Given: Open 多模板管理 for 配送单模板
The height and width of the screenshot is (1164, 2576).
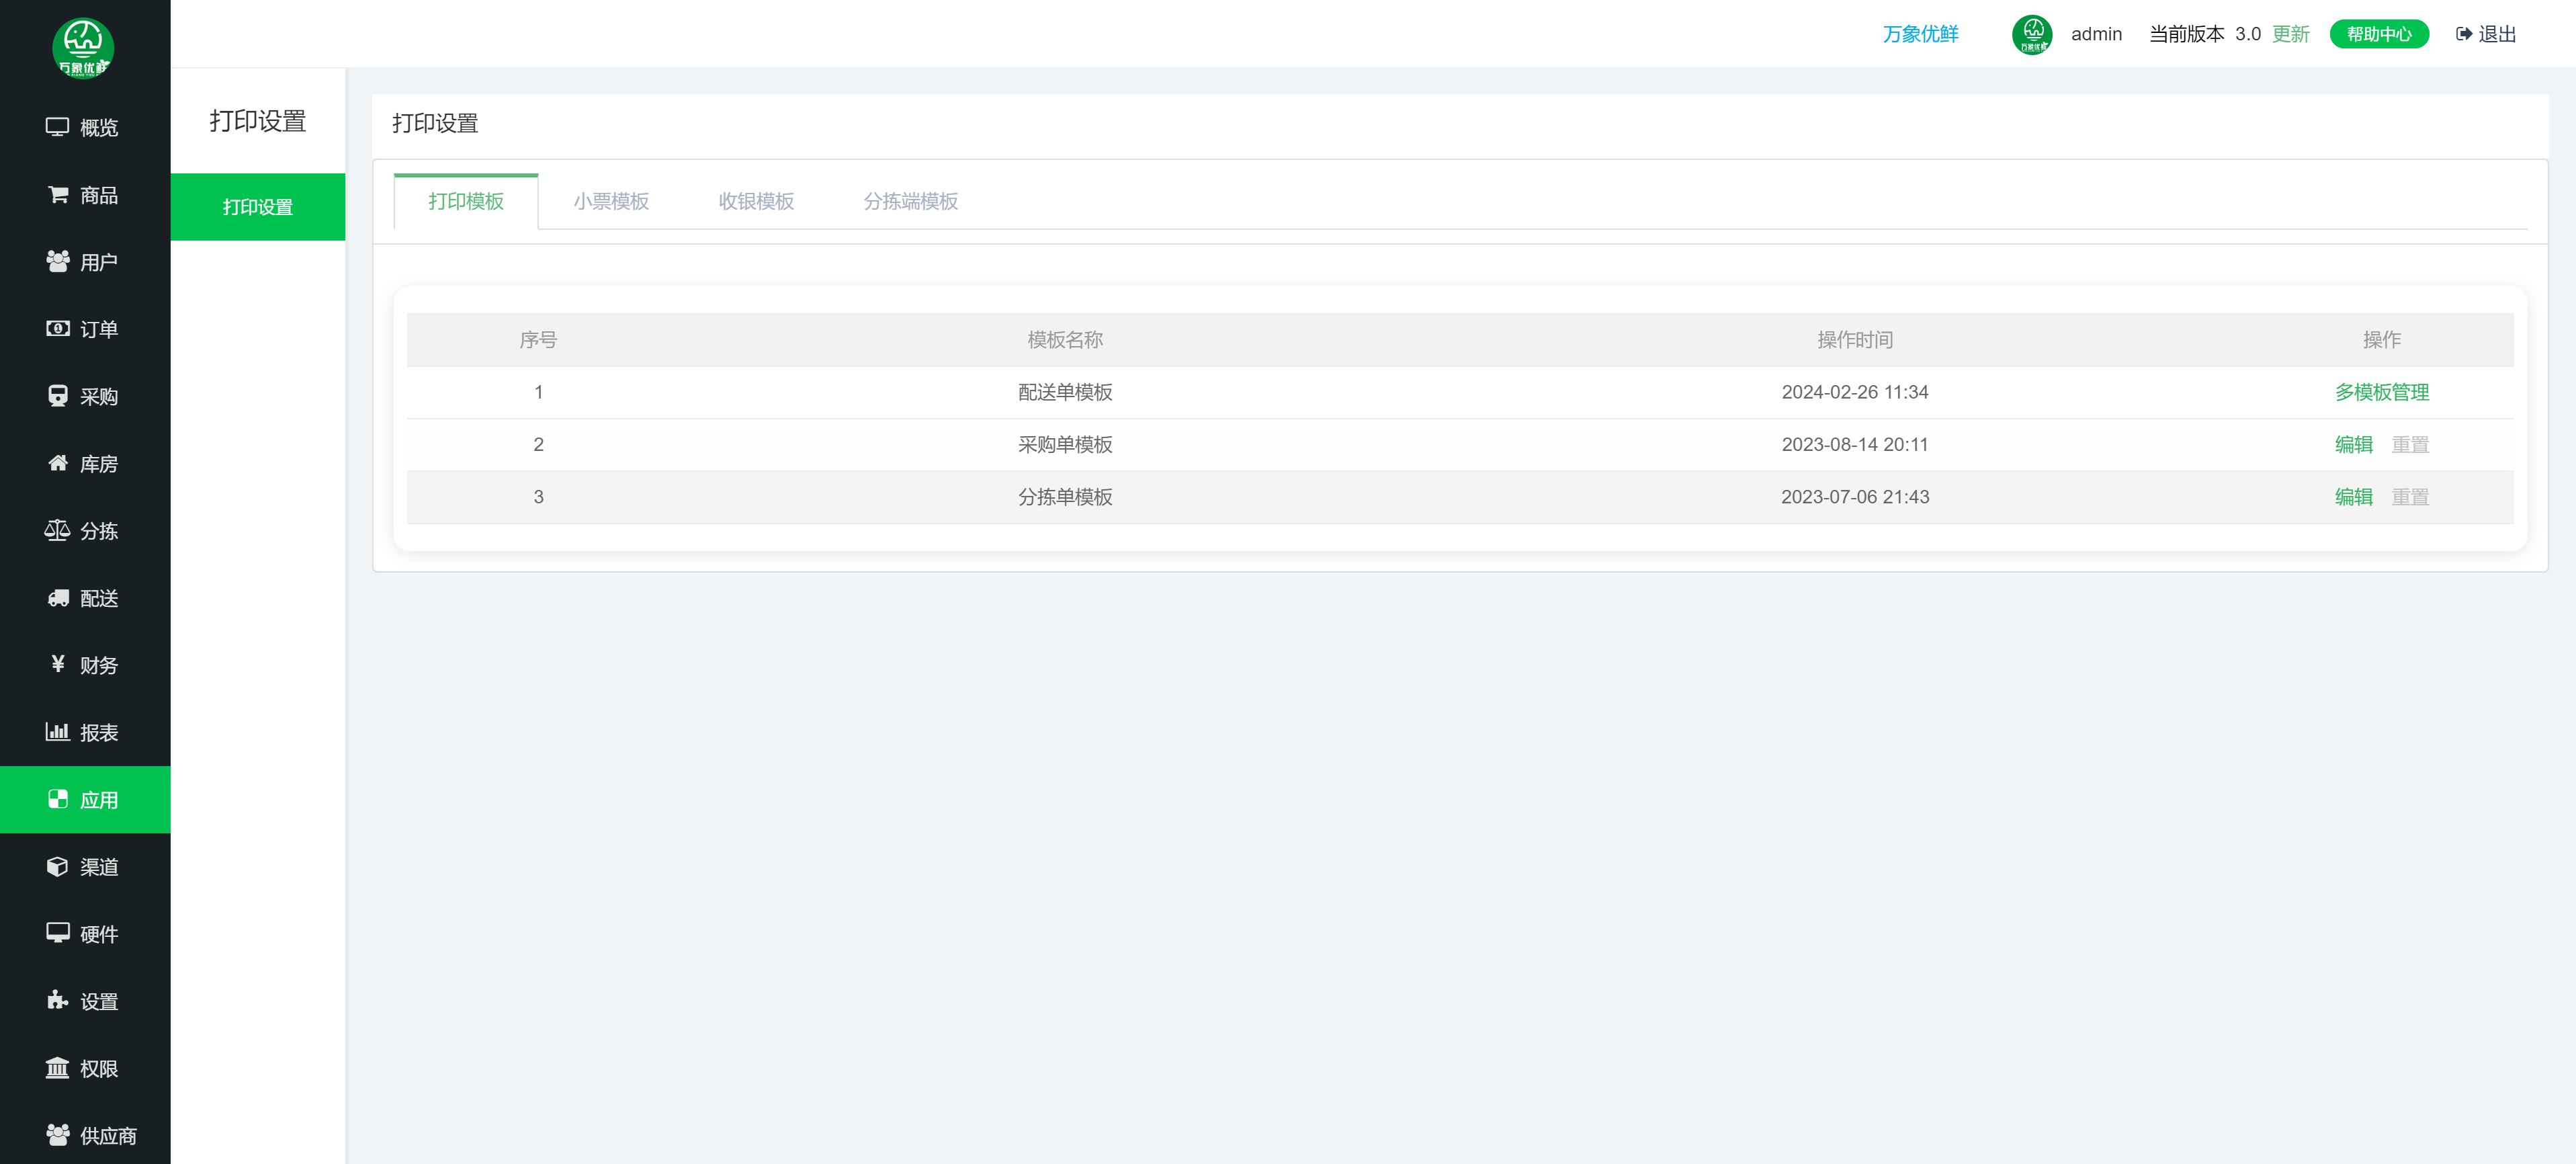Looking at the screenshot, I should (2381, 392).
